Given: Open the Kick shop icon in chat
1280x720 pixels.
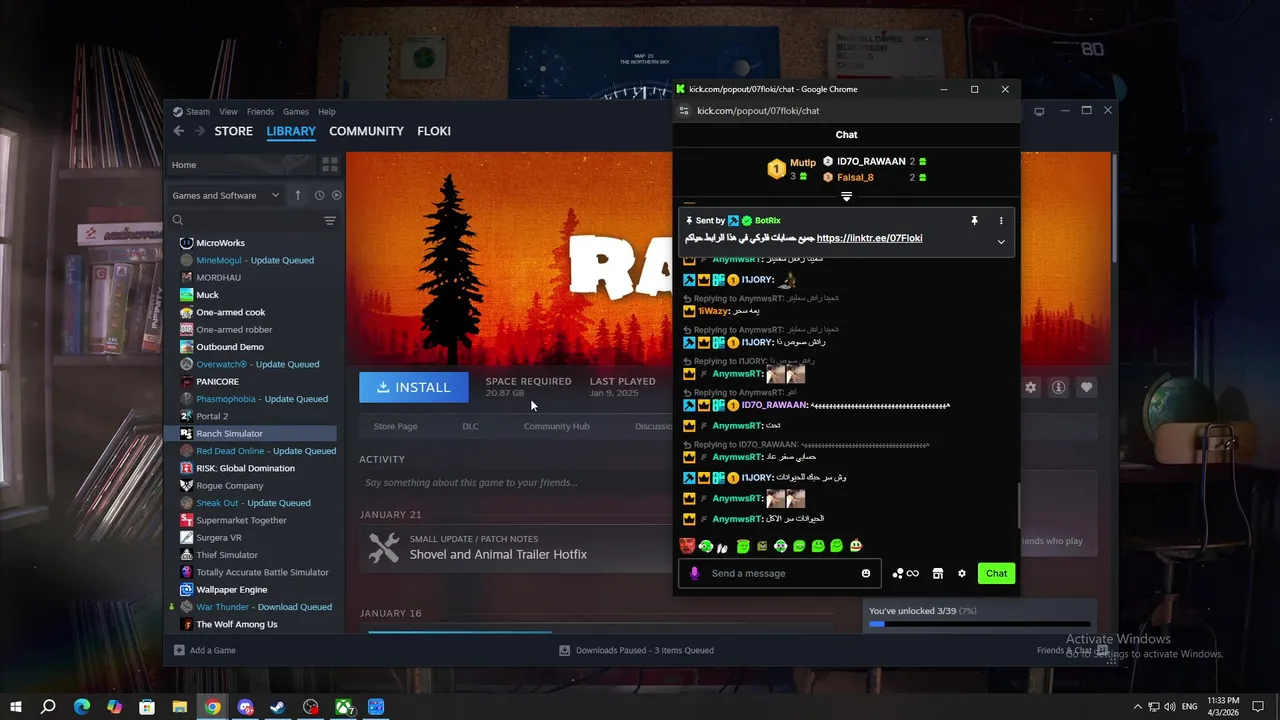Looking at the screenshot, I should click(x=938, y=573).
